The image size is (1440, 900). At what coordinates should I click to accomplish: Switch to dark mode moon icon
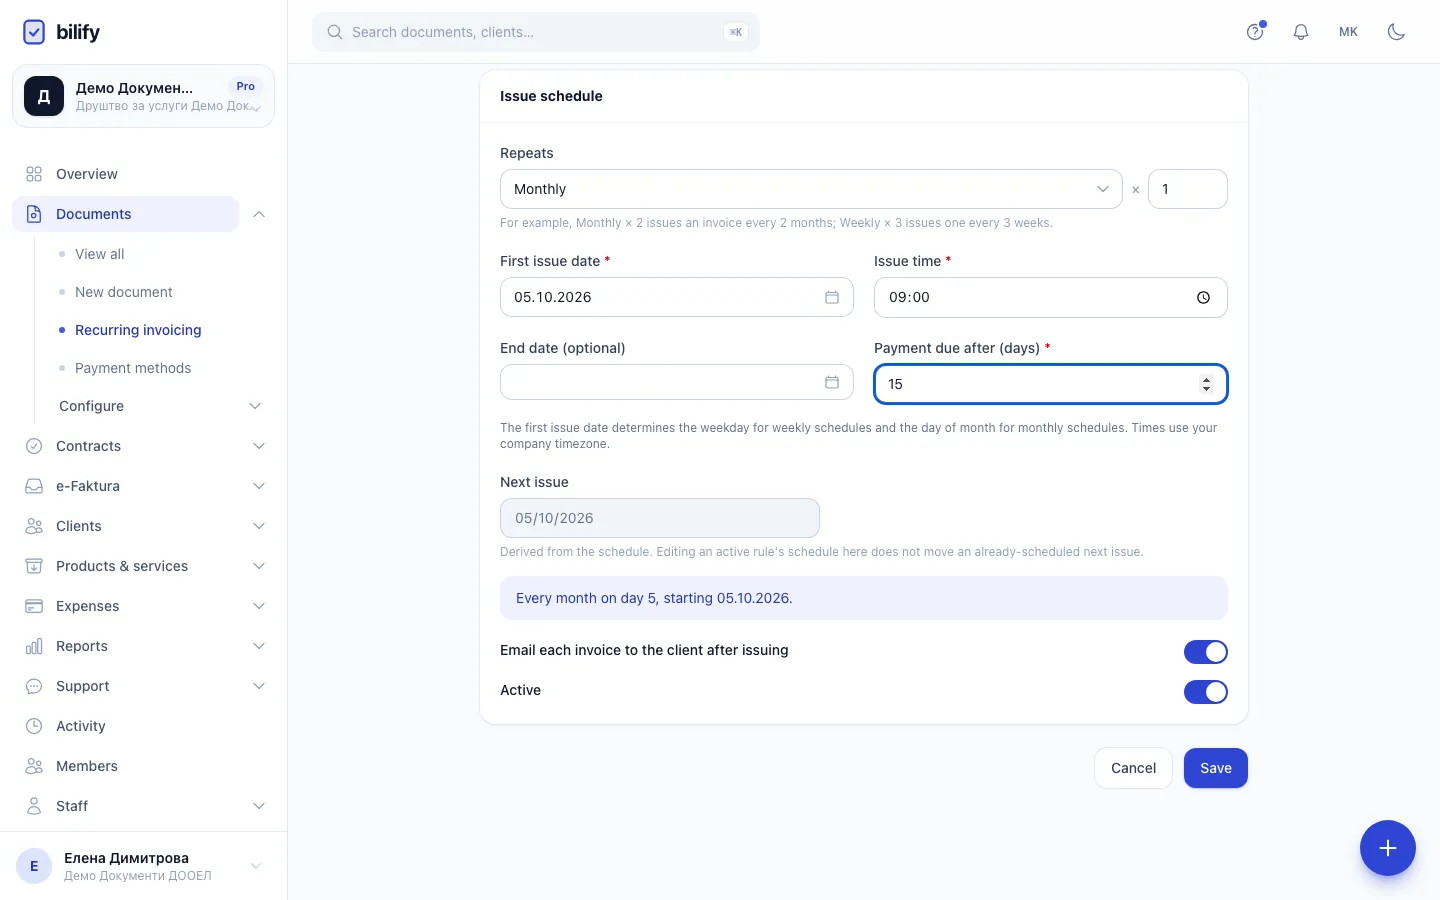1397,32
